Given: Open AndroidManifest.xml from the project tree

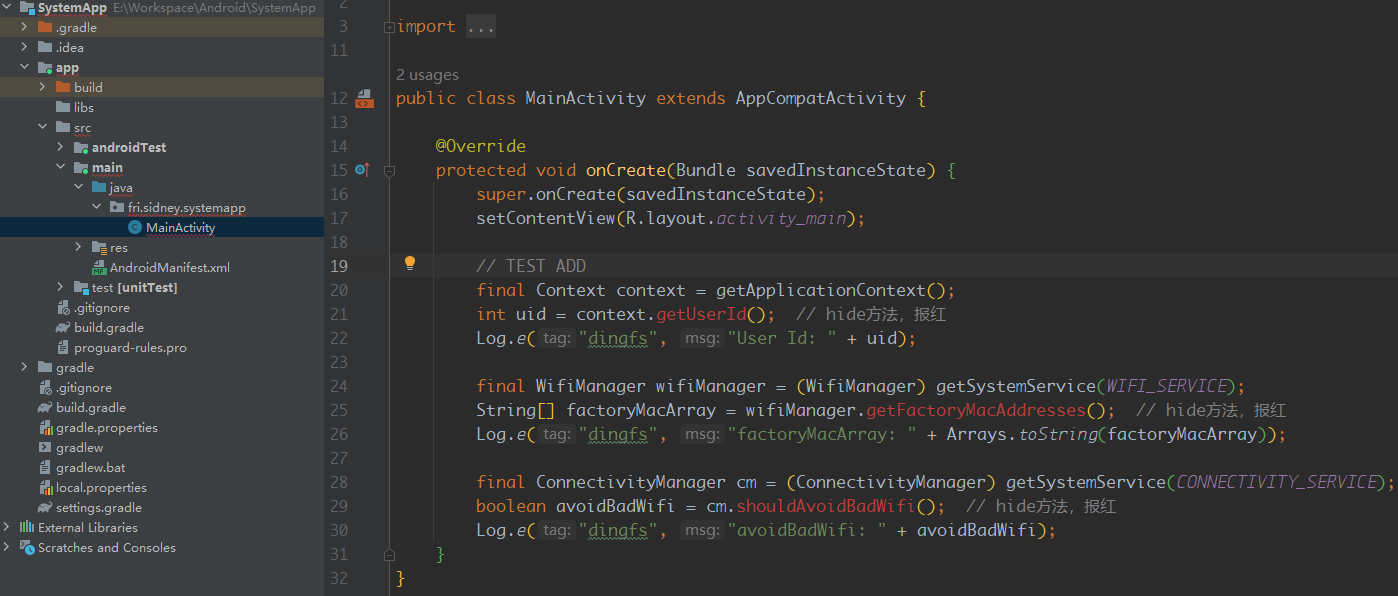Looking at the screenshot, I should pyautogui.click(x=169, y=268).
